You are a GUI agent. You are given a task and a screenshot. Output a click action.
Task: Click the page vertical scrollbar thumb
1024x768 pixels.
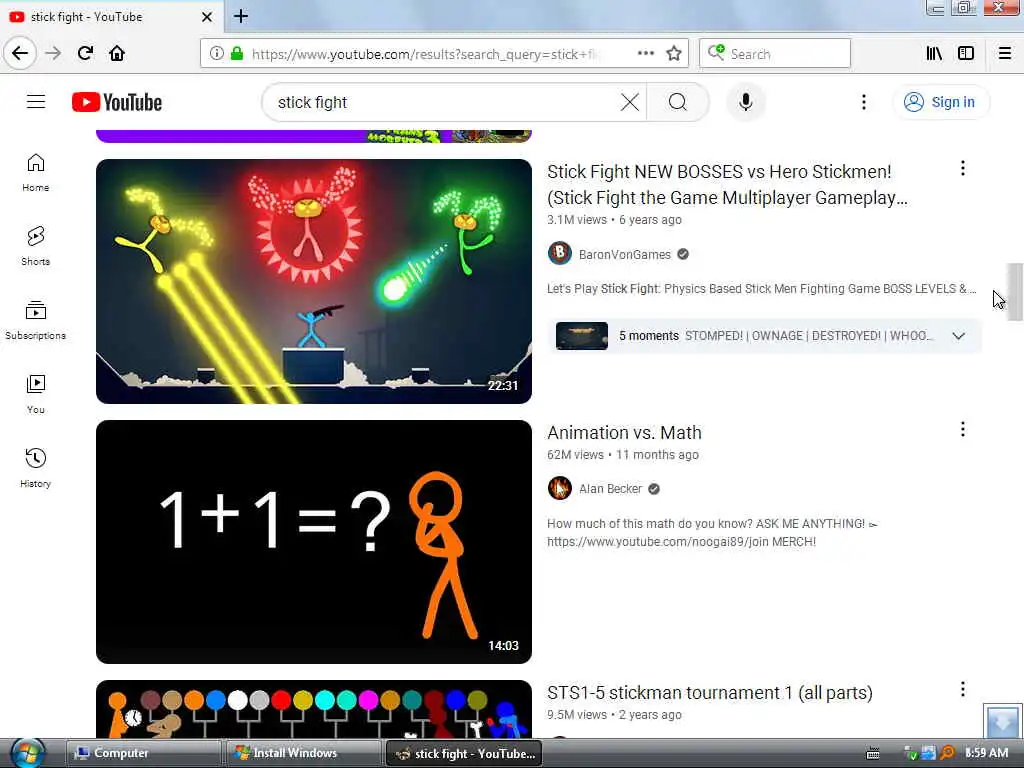coord(1014,291)
